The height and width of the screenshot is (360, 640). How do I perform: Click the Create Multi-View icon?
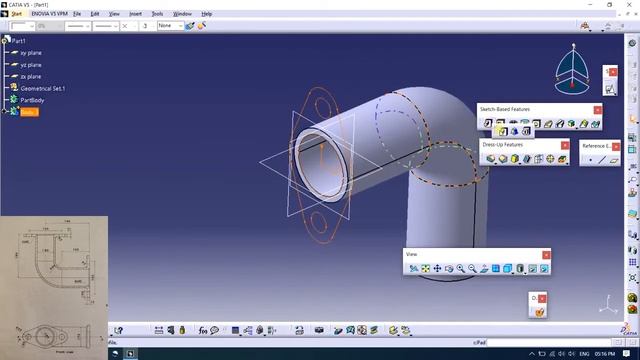pos(496,269)
